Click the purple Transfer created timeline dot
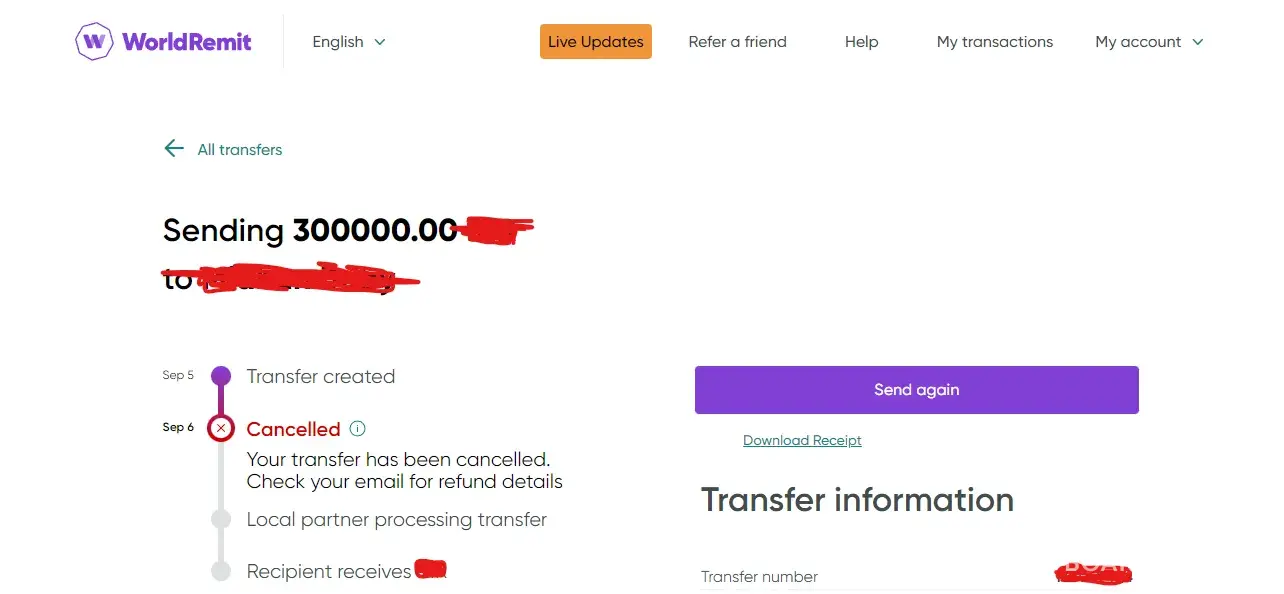 pos(221,377)
